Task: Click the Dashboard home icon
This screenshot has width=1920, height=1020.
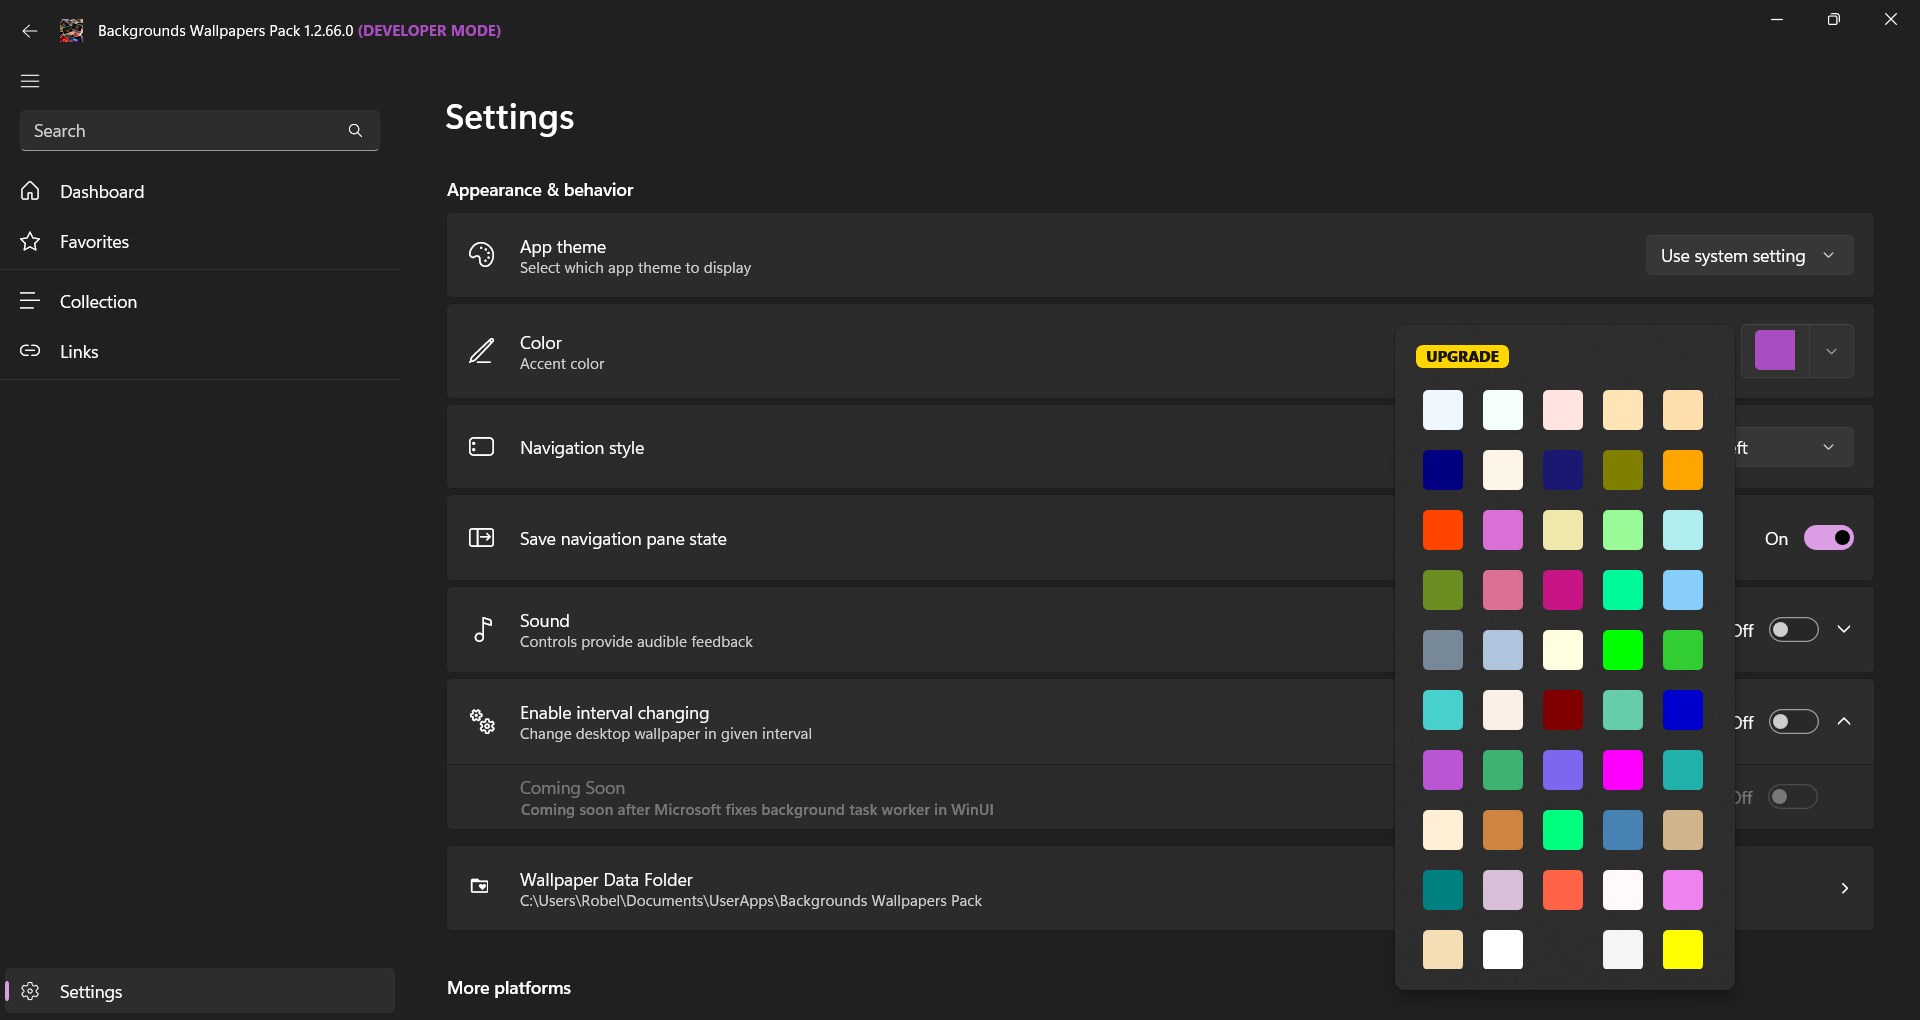Action: pos(30,191)
